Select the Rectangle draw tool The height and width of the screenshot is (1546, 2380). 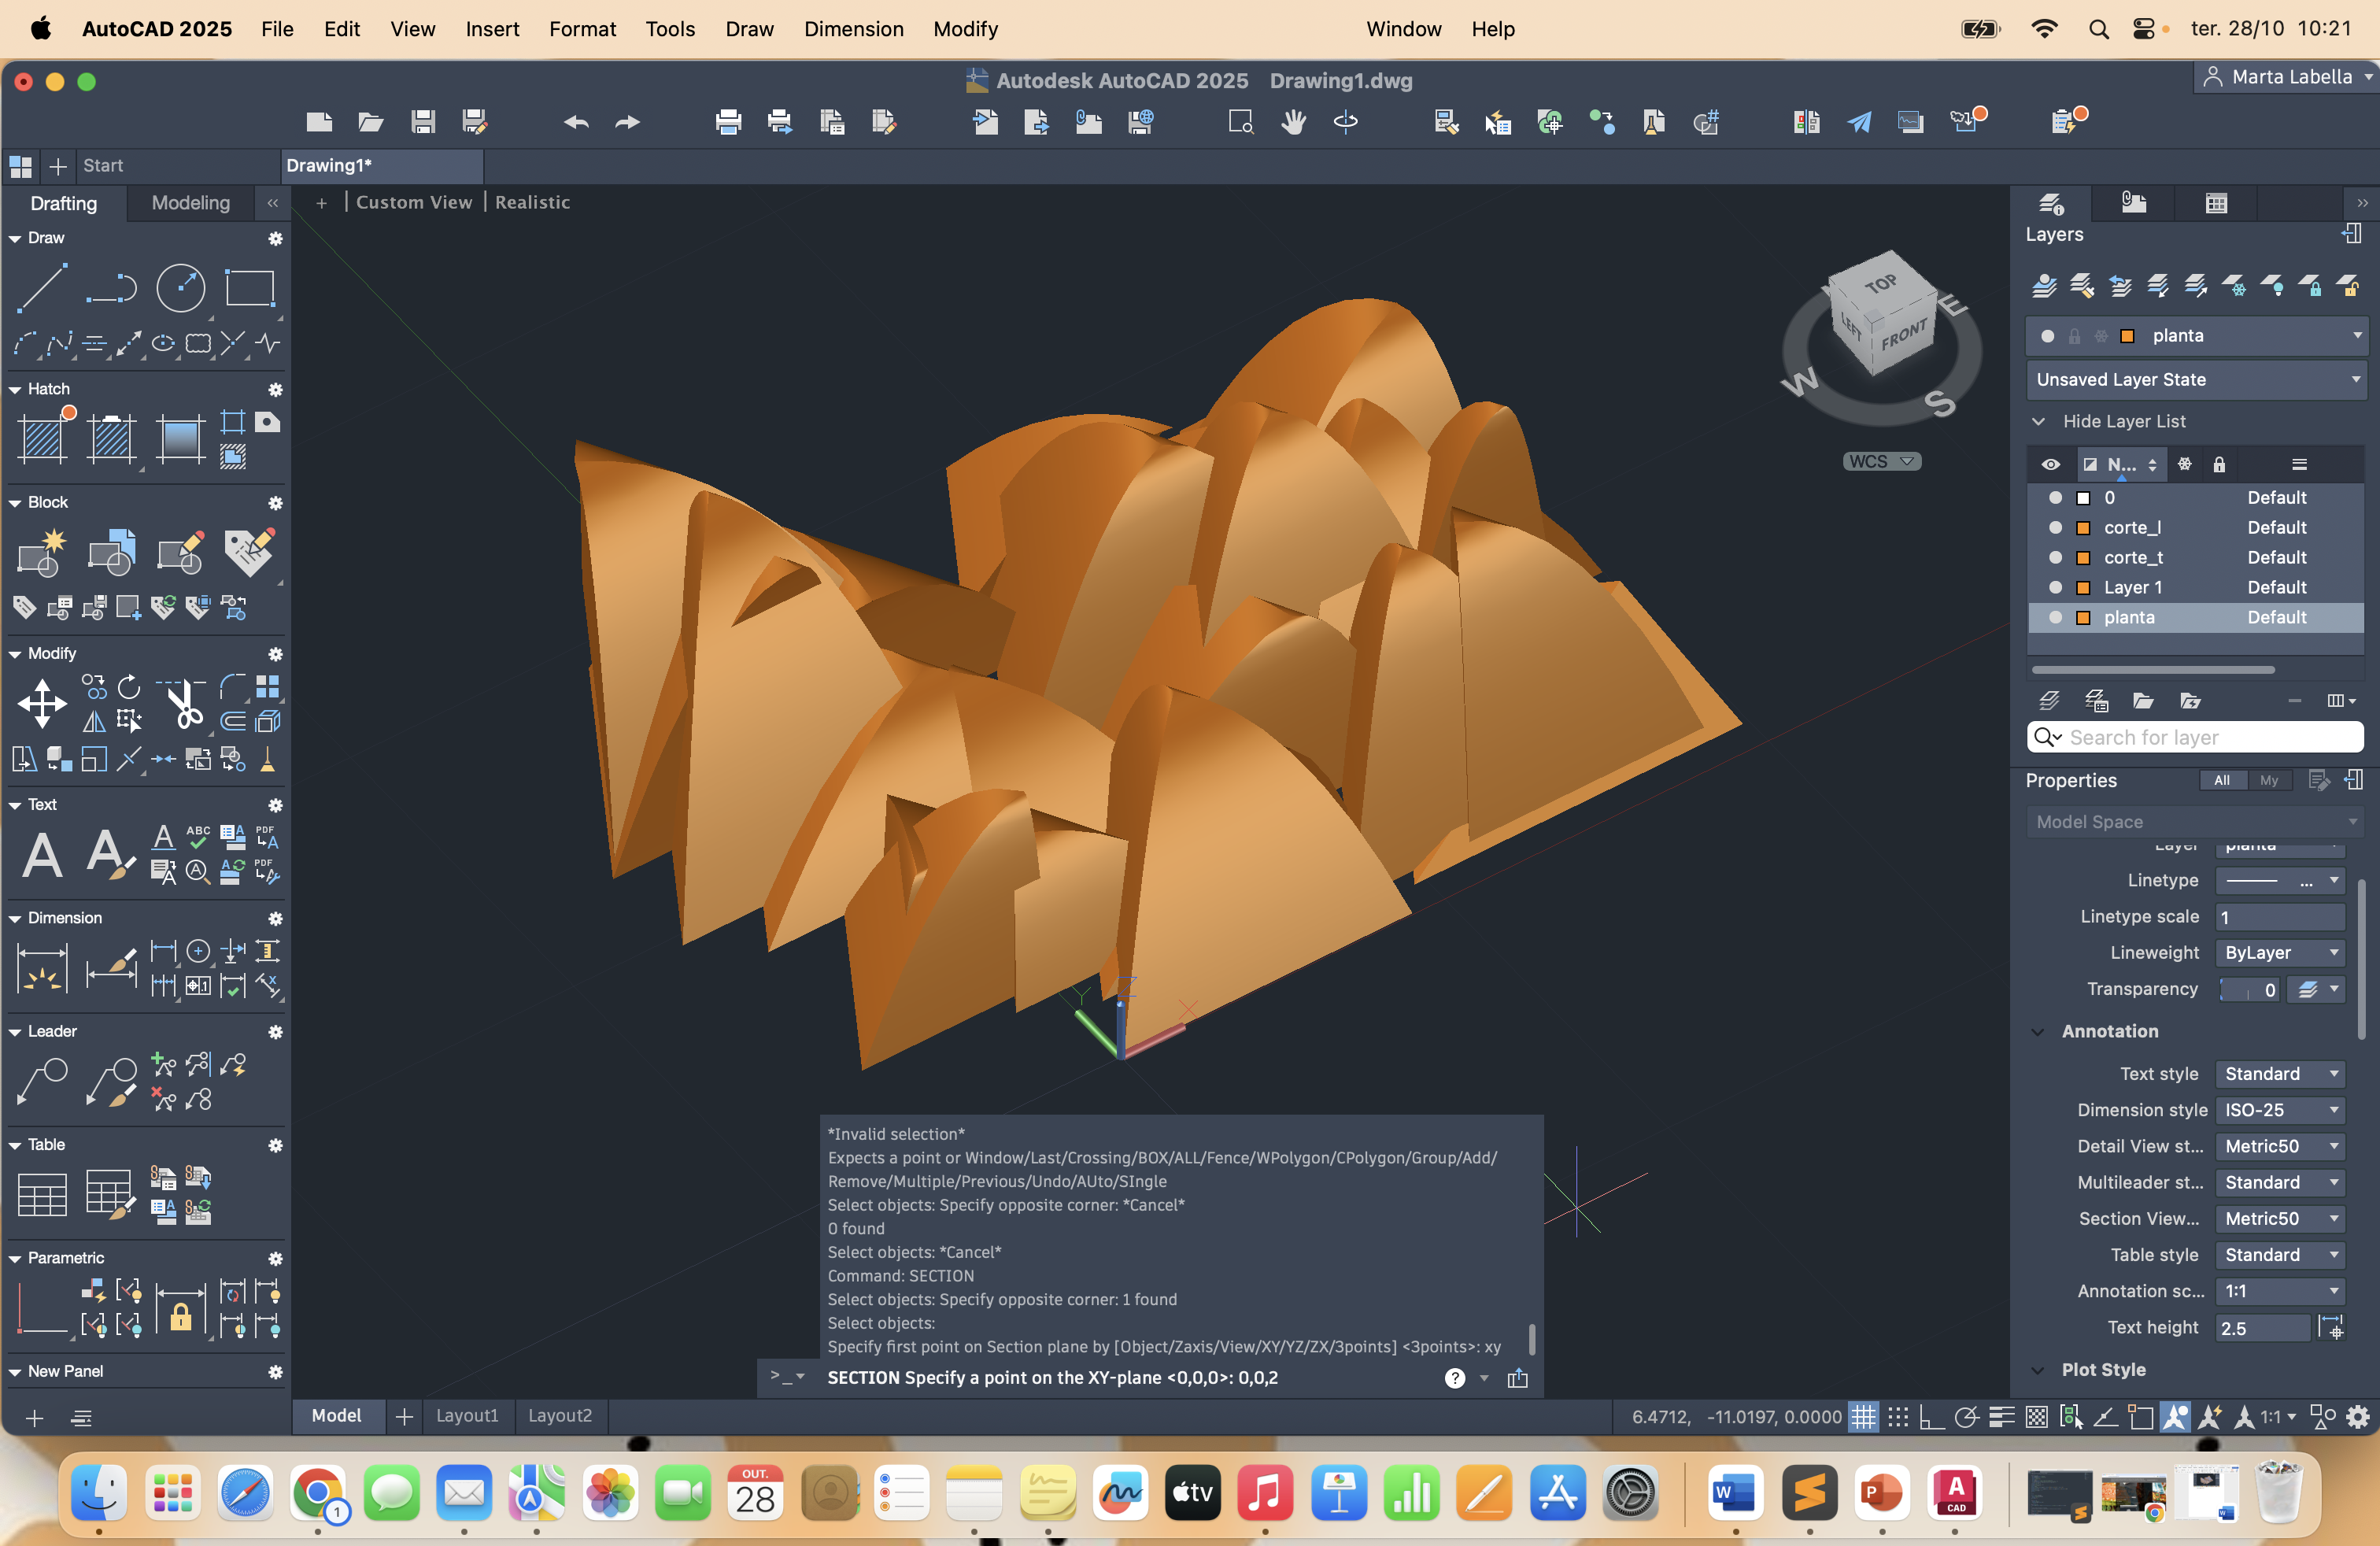[x=249, y=288]
